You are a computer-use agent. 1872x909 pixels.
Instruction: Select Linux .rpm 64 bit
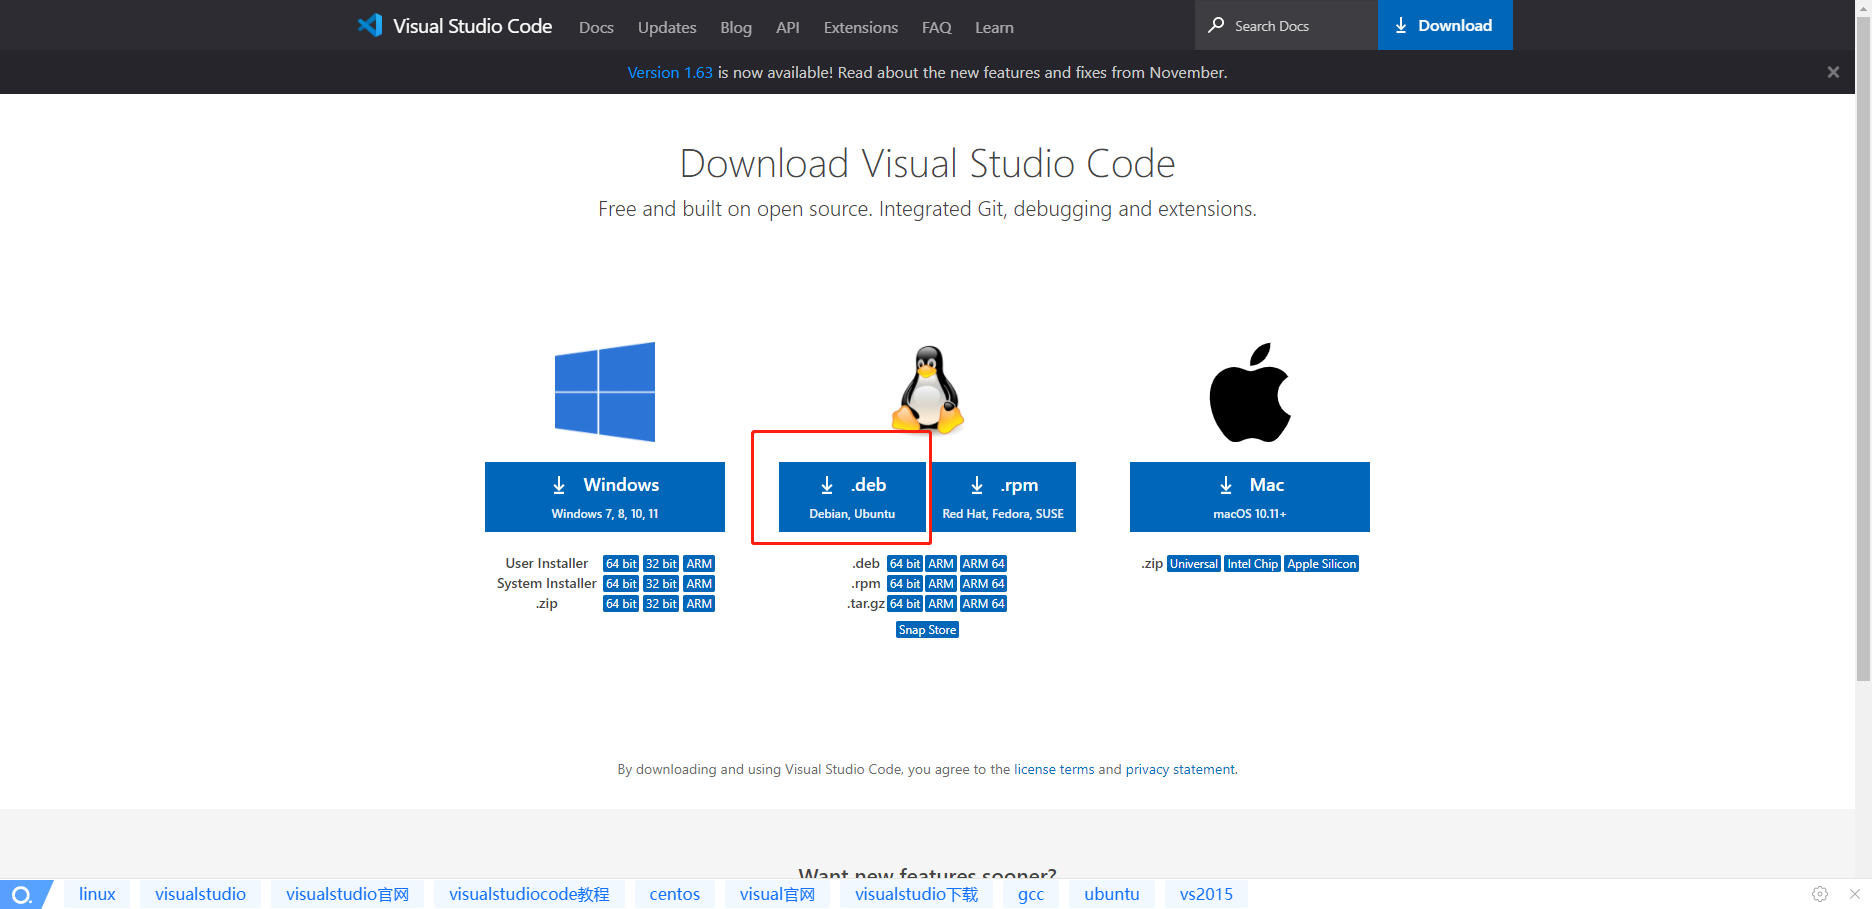click(x=905, y=584)
